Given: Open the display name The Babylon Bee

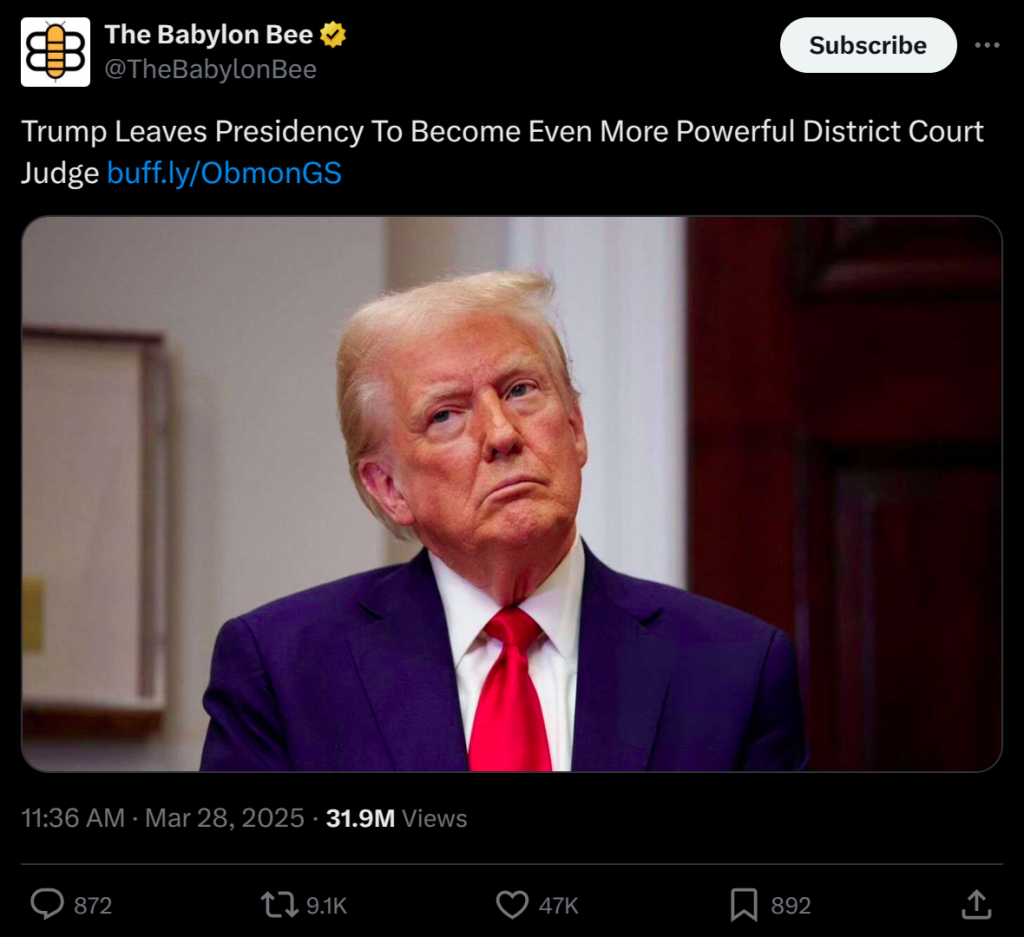Looking at the screenshot, I should click(209, 33).
